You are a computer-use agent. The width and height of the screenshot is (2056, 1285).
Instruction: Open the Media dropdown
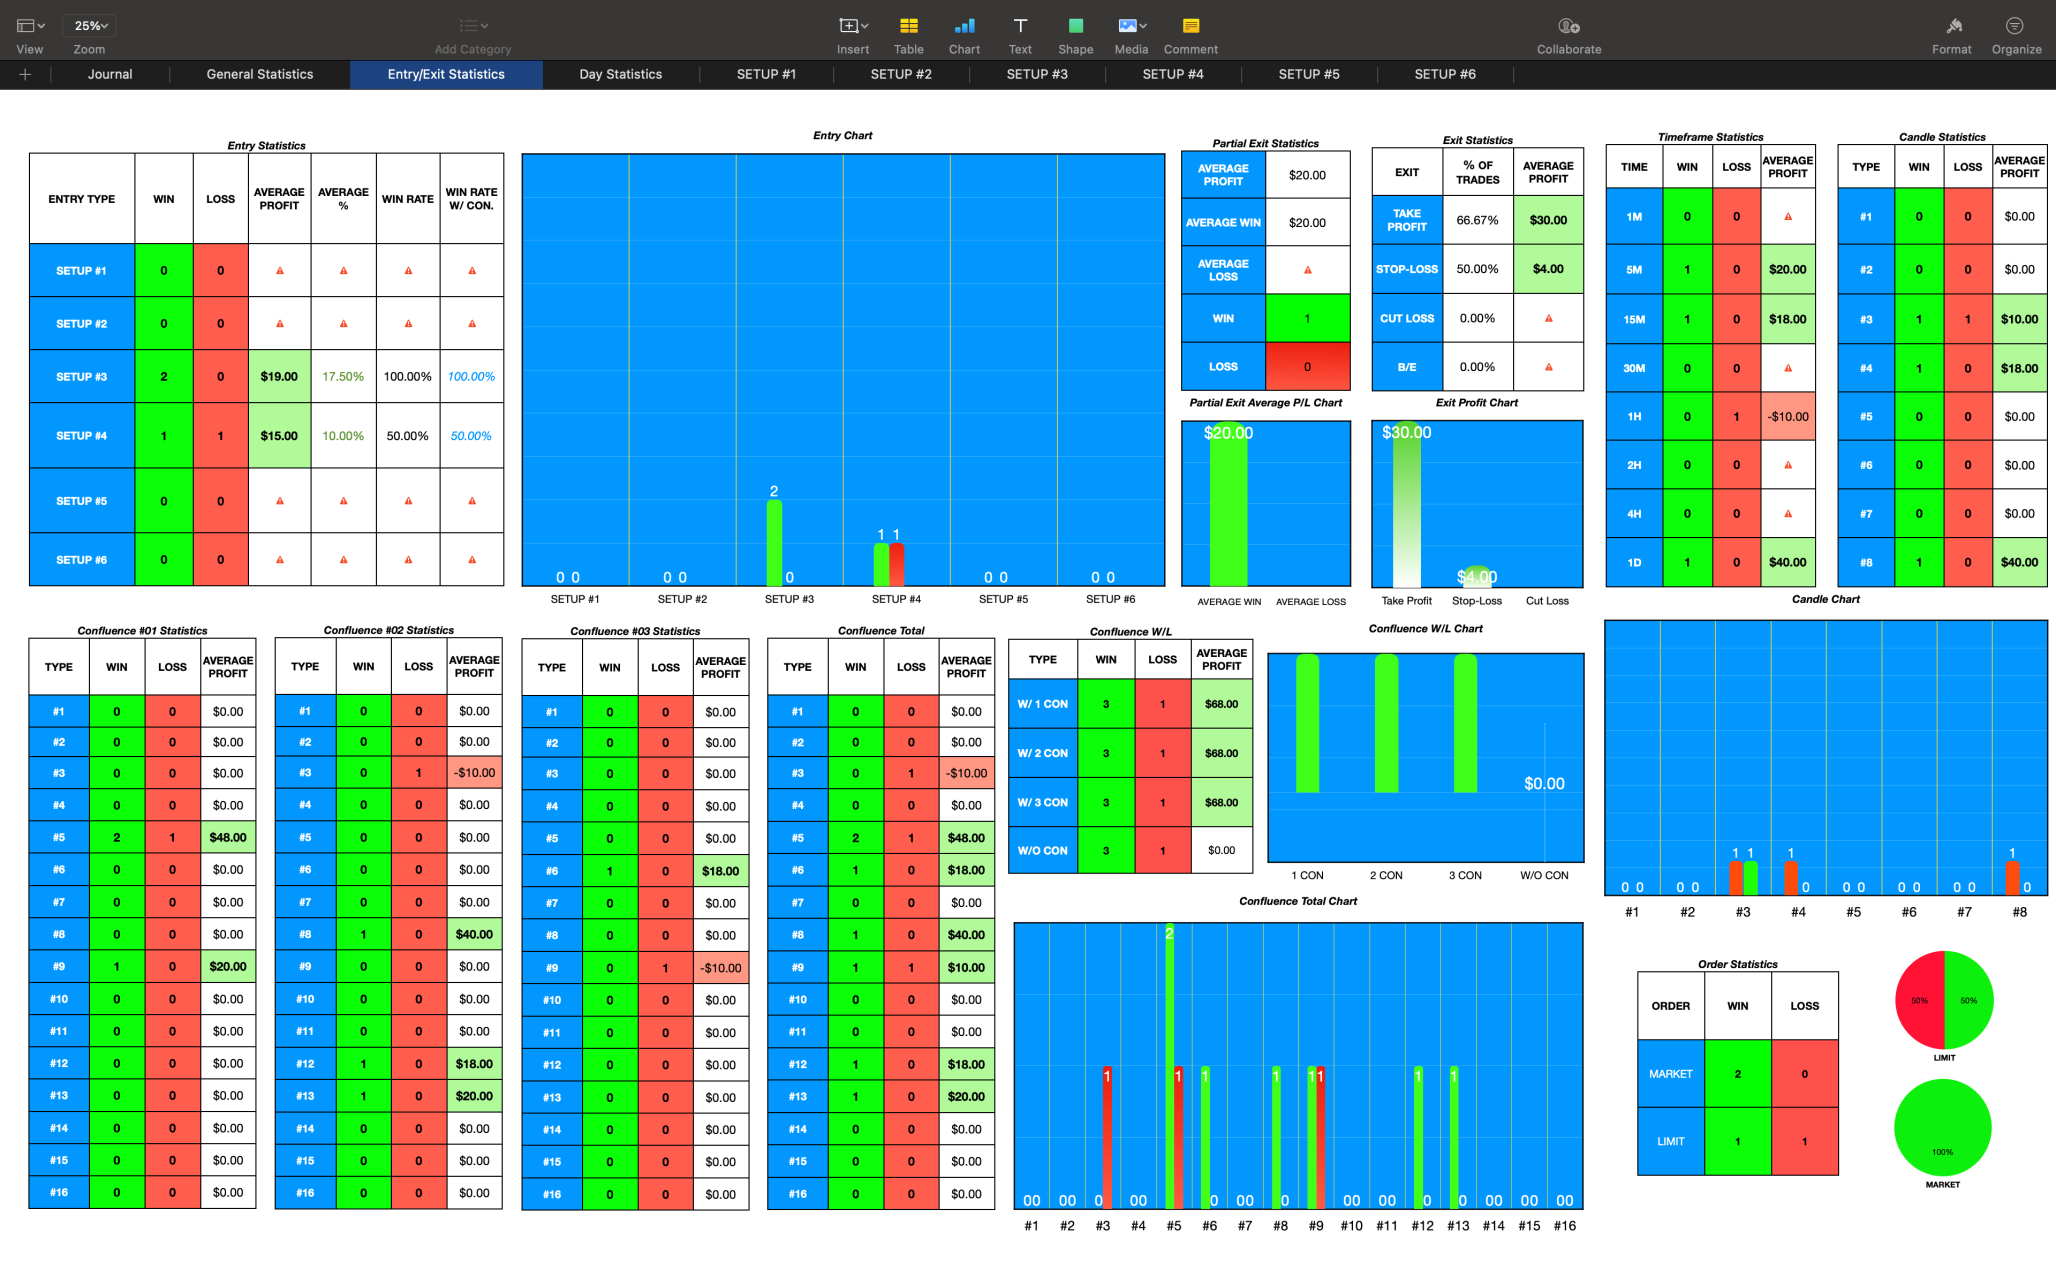1131,26
